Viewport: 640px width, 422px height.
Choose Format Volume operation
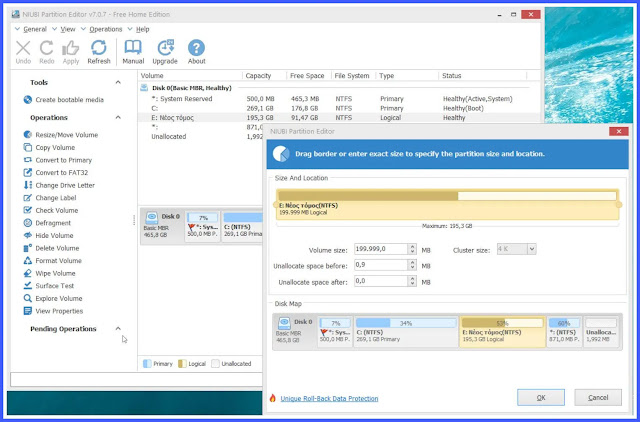coord(53,260)
